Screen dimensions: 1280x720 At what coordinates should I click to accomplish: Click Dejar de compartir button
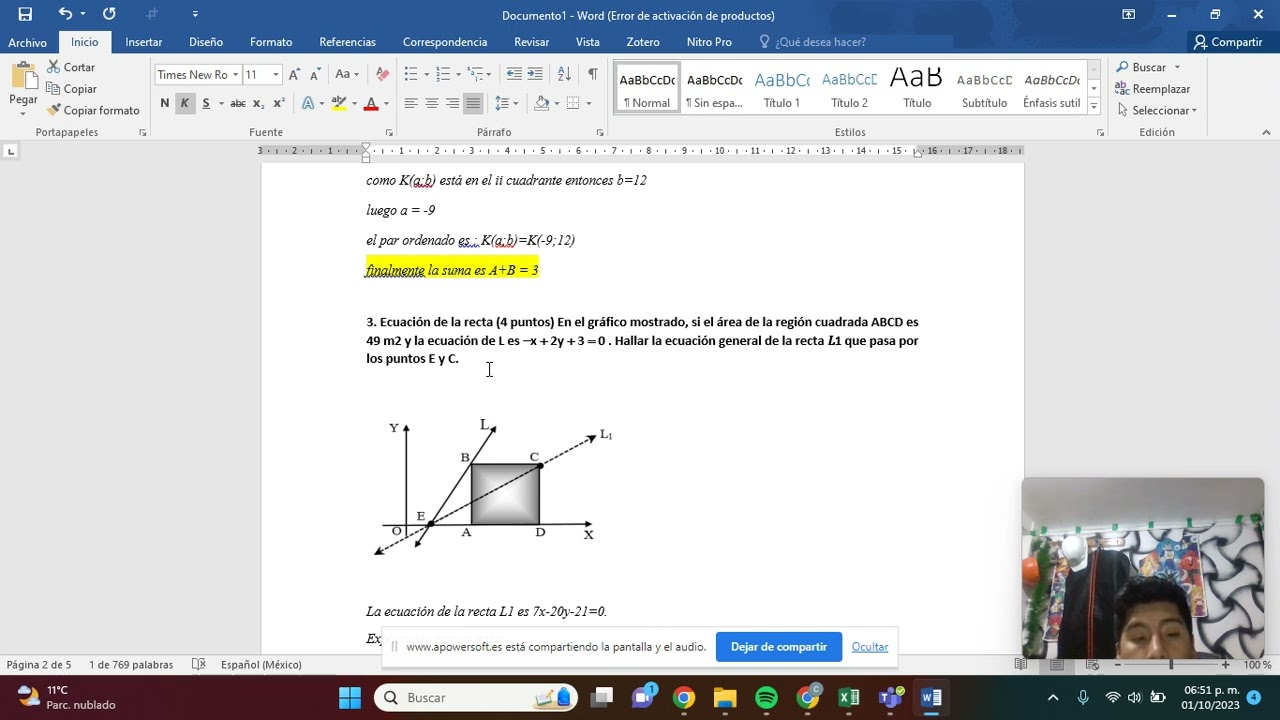(778, 647)
